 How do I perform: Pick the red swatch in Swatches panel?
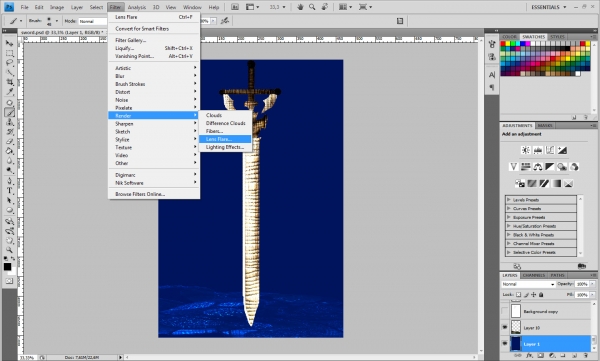(503, 44)
